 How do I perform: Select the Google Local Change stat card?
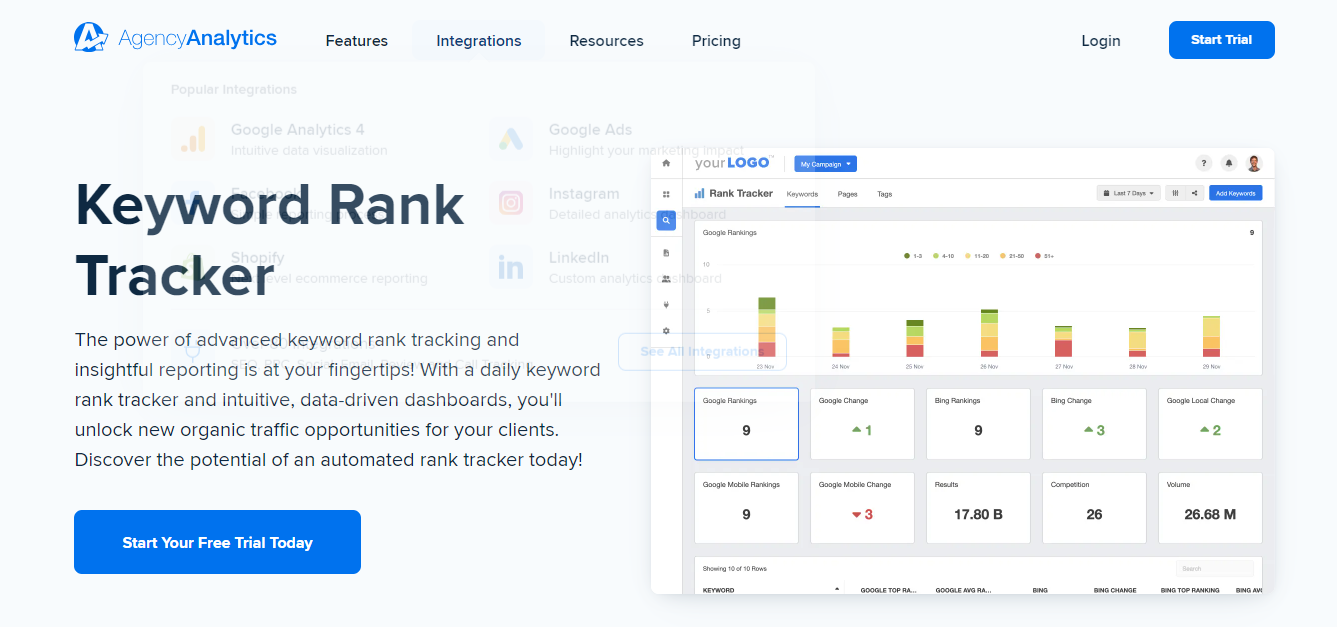(x=1210, y=424)
